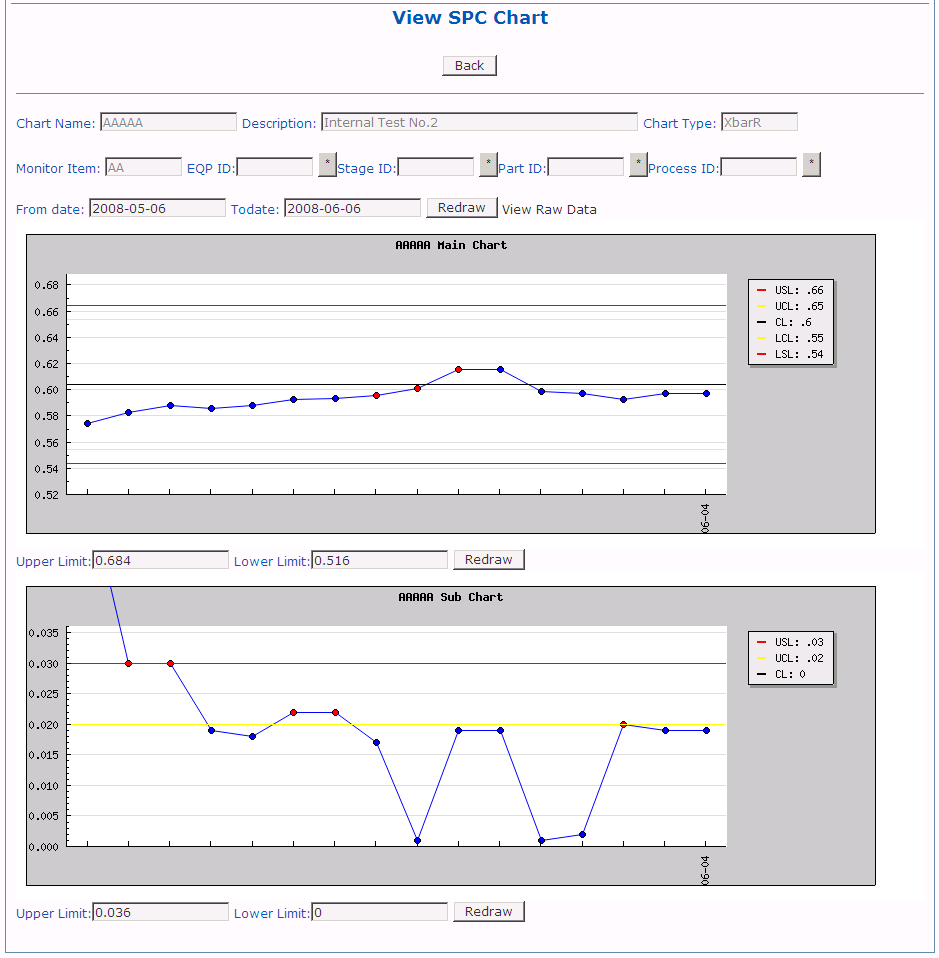
Task: Focus the empty Part ID input
Action: pos(586,167)
